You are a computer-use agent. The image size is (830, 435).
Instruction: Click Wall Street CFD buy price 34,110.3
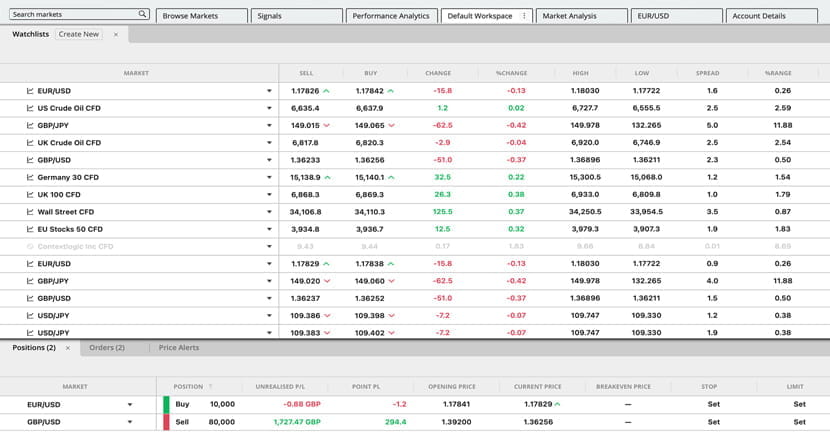(x=370, y=212)
